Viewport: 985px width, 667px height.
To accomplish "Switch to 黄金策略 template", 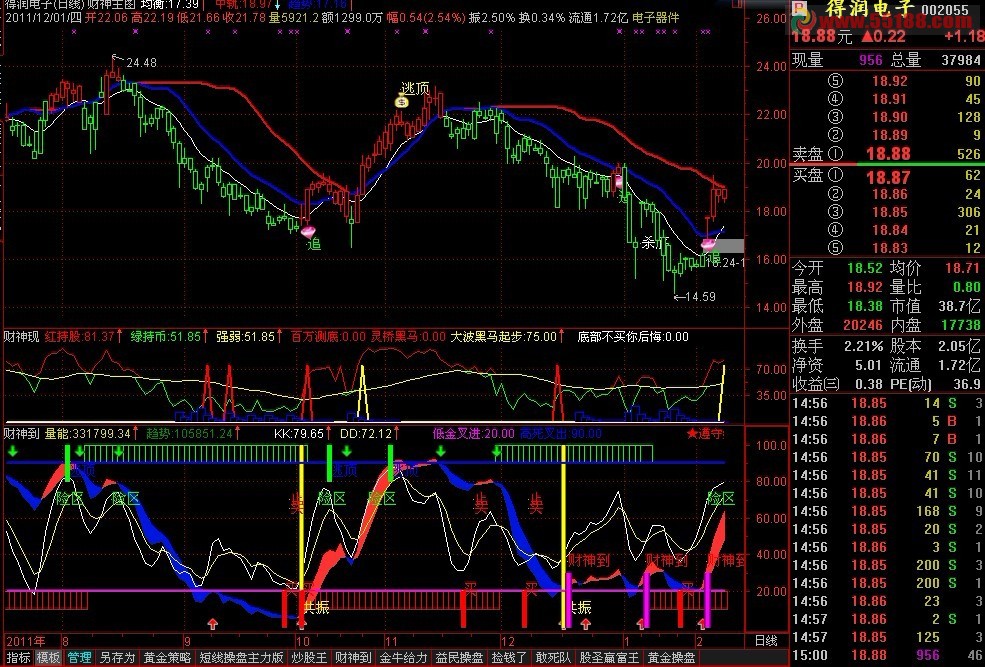I will click(x=167, y=658).
